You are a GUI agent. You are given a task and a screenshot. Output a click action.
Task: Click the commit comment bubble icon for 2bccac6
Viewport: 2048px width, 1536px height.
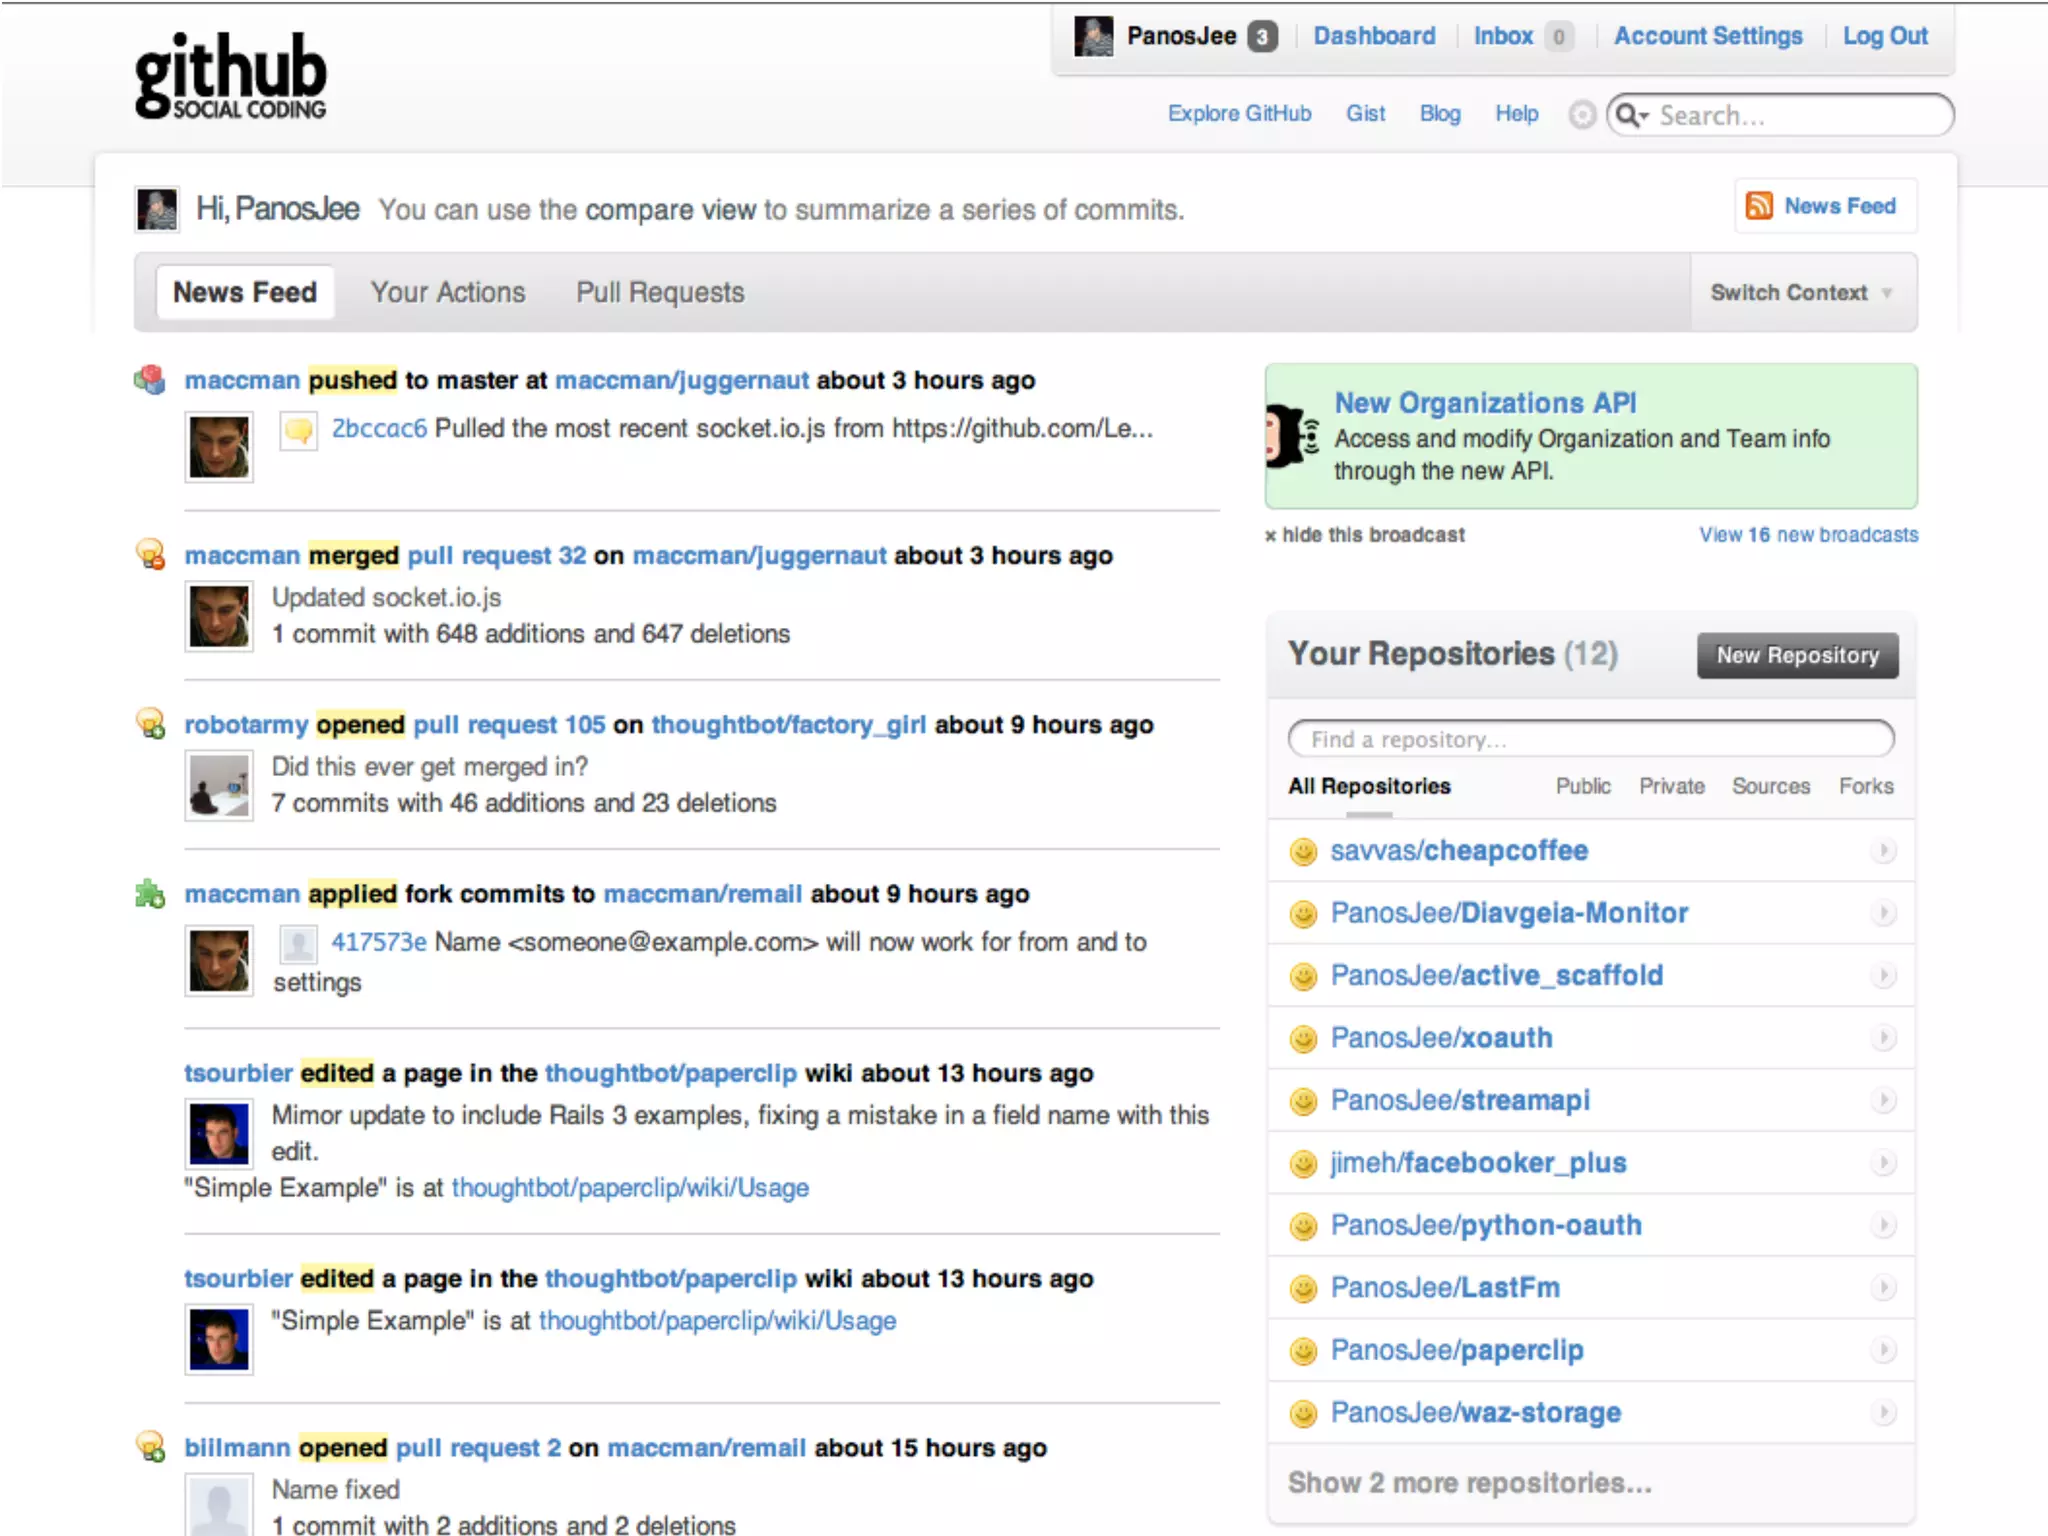click(298, 430)
